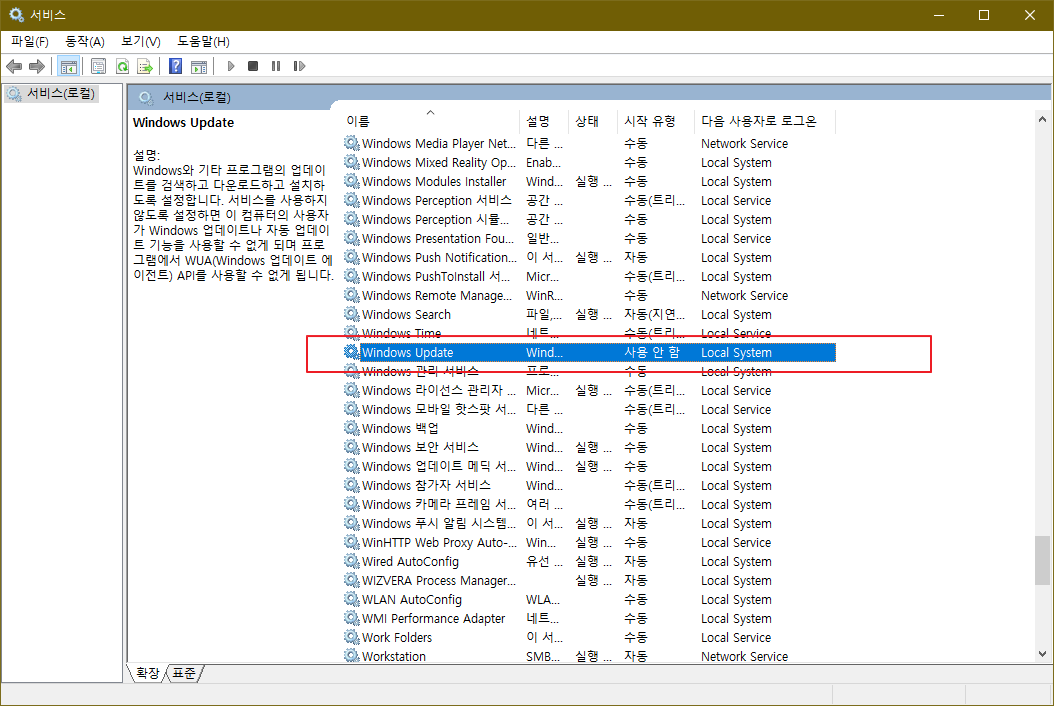Open the 보기(V) menu
This screenshot has width=1054, height=706.
pos(140,42)
